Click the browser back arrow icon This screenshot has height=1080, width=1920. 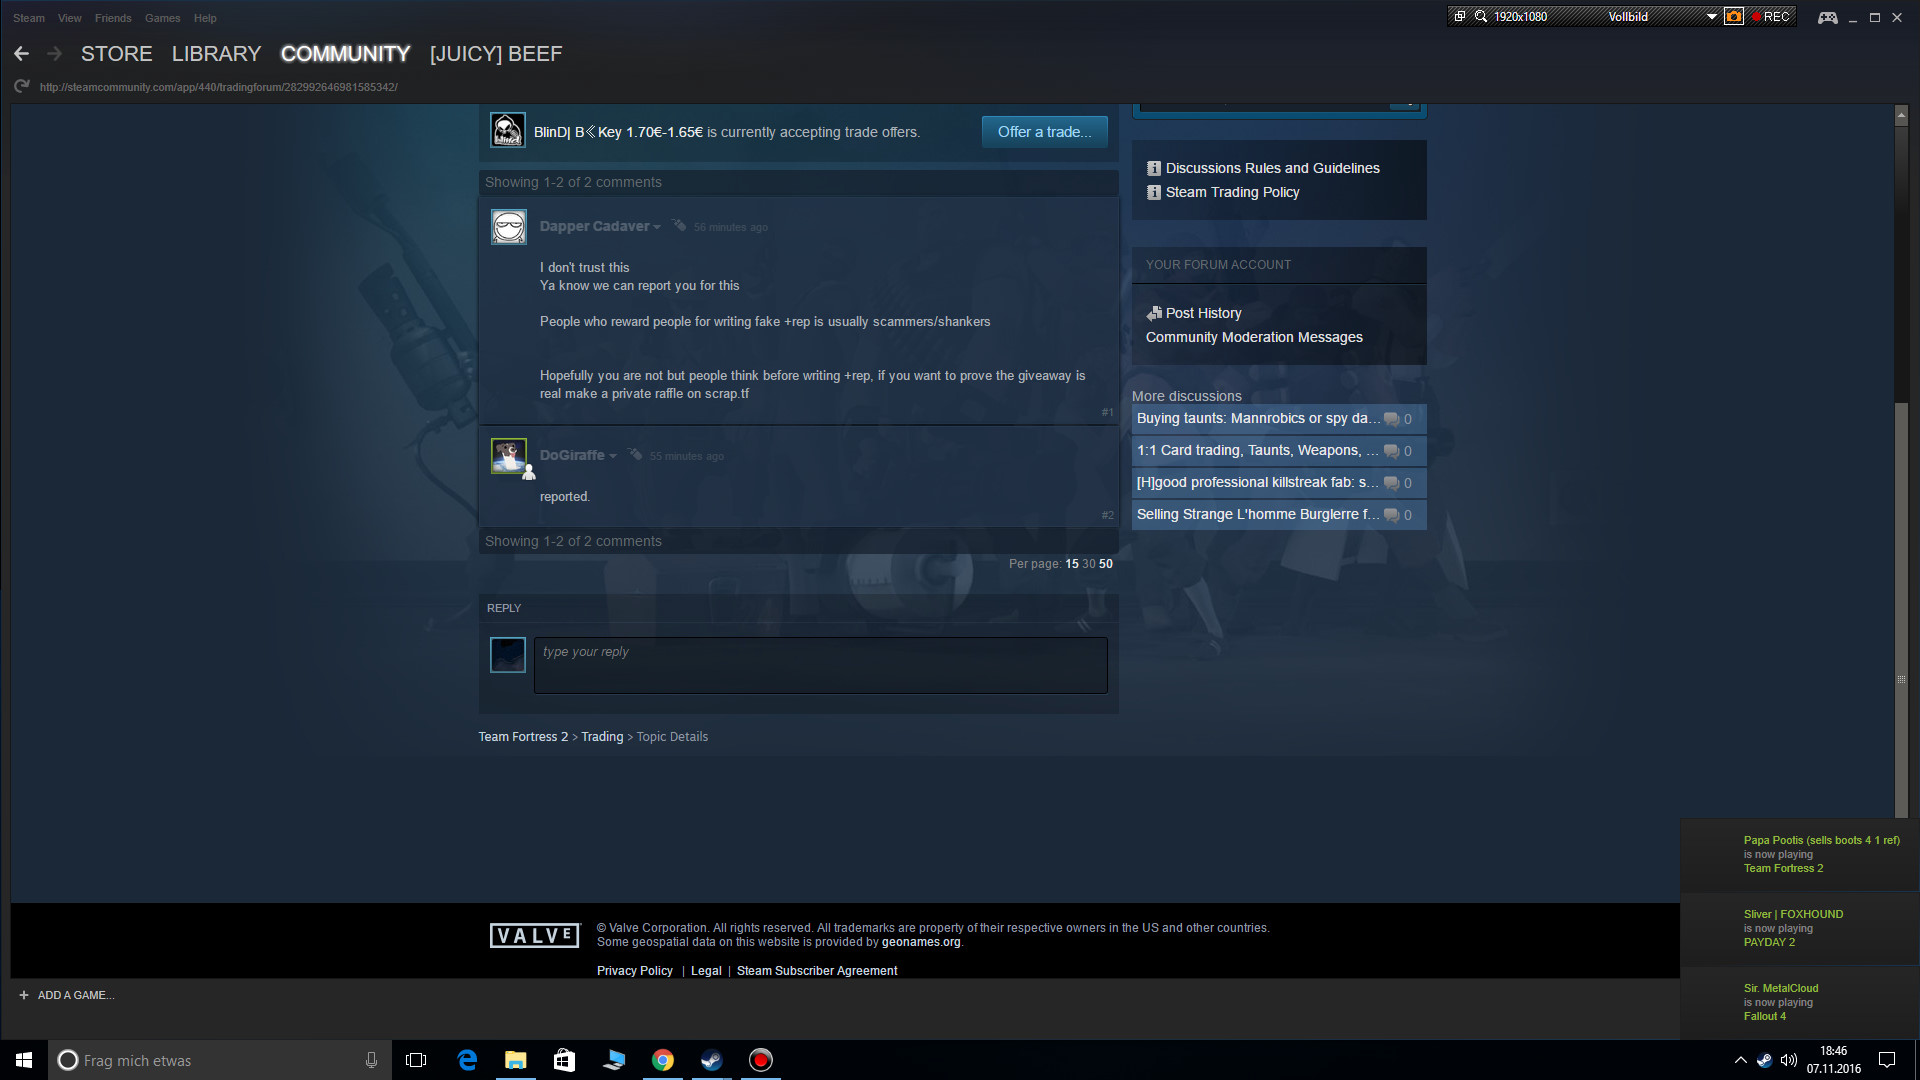(x=21, y=54)
